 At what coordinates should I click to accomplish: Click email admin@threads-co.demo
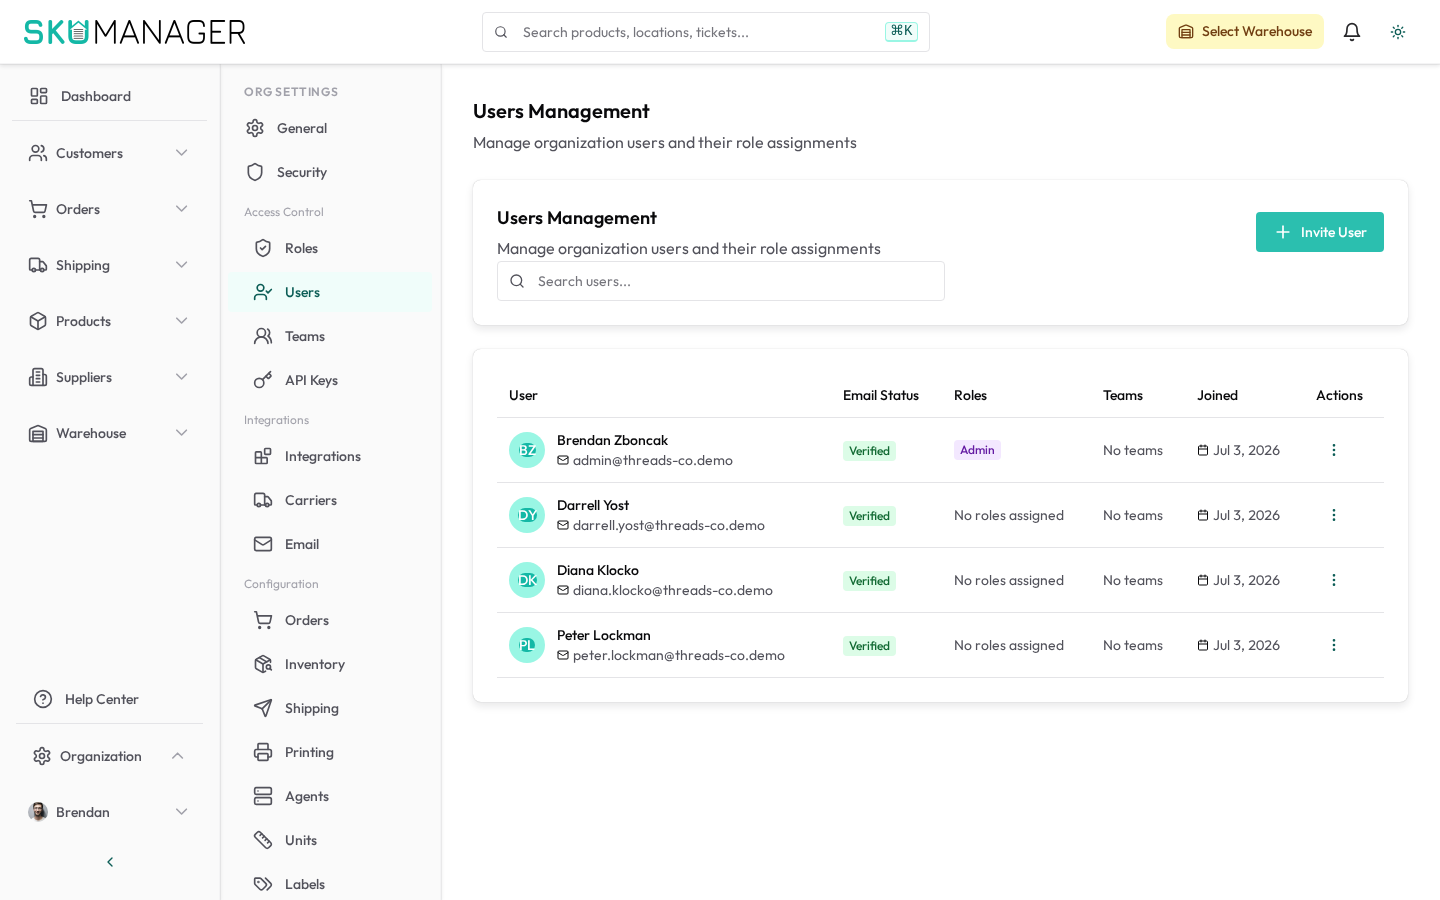(x=653, y=461)
